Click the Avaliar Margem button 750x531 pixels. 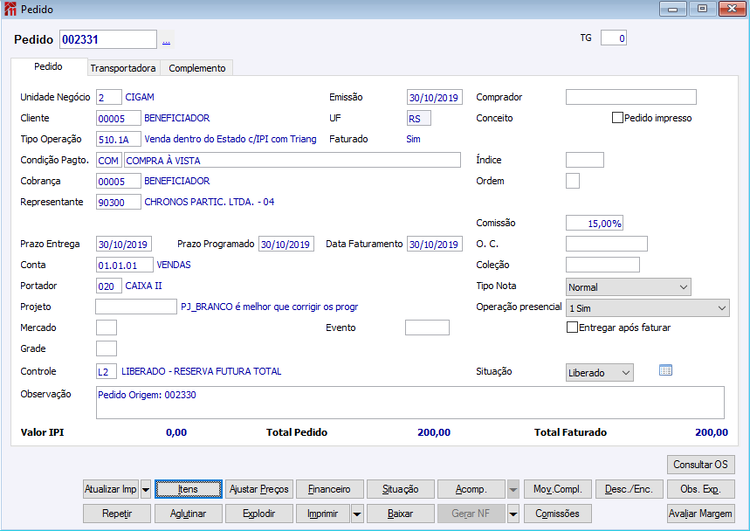(x=701, y=514)
